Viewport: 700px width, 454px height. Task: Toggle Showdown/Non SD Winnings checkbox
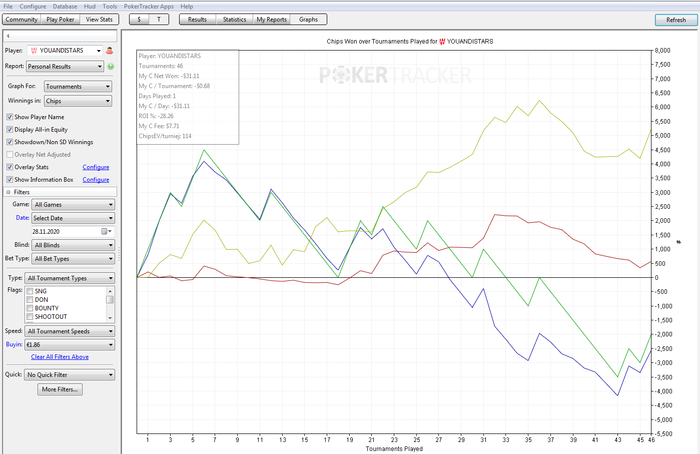[9, 142]
